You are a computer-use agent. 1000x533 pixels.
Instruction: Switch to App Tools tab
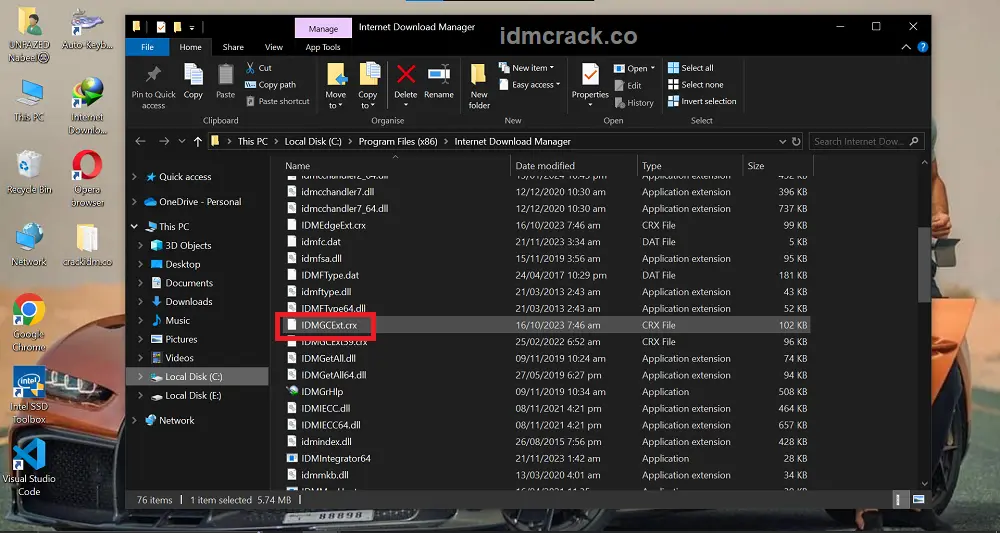(x=323, y=47)
